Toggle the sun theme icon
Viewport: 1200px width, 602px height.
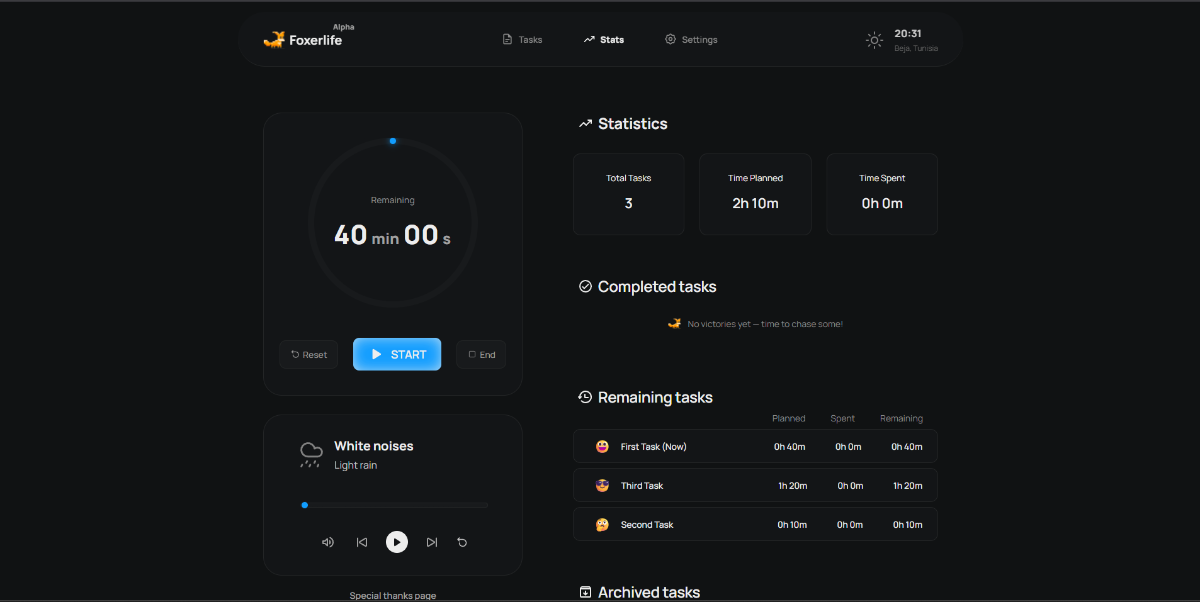(x=874, y=40)
